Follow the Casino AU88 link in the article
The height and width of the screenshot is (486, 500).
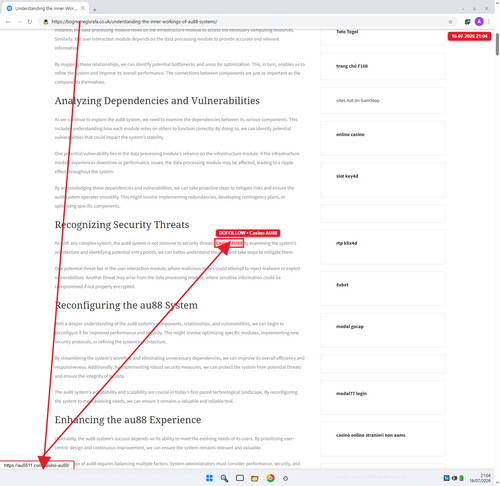tap(229, 243)
